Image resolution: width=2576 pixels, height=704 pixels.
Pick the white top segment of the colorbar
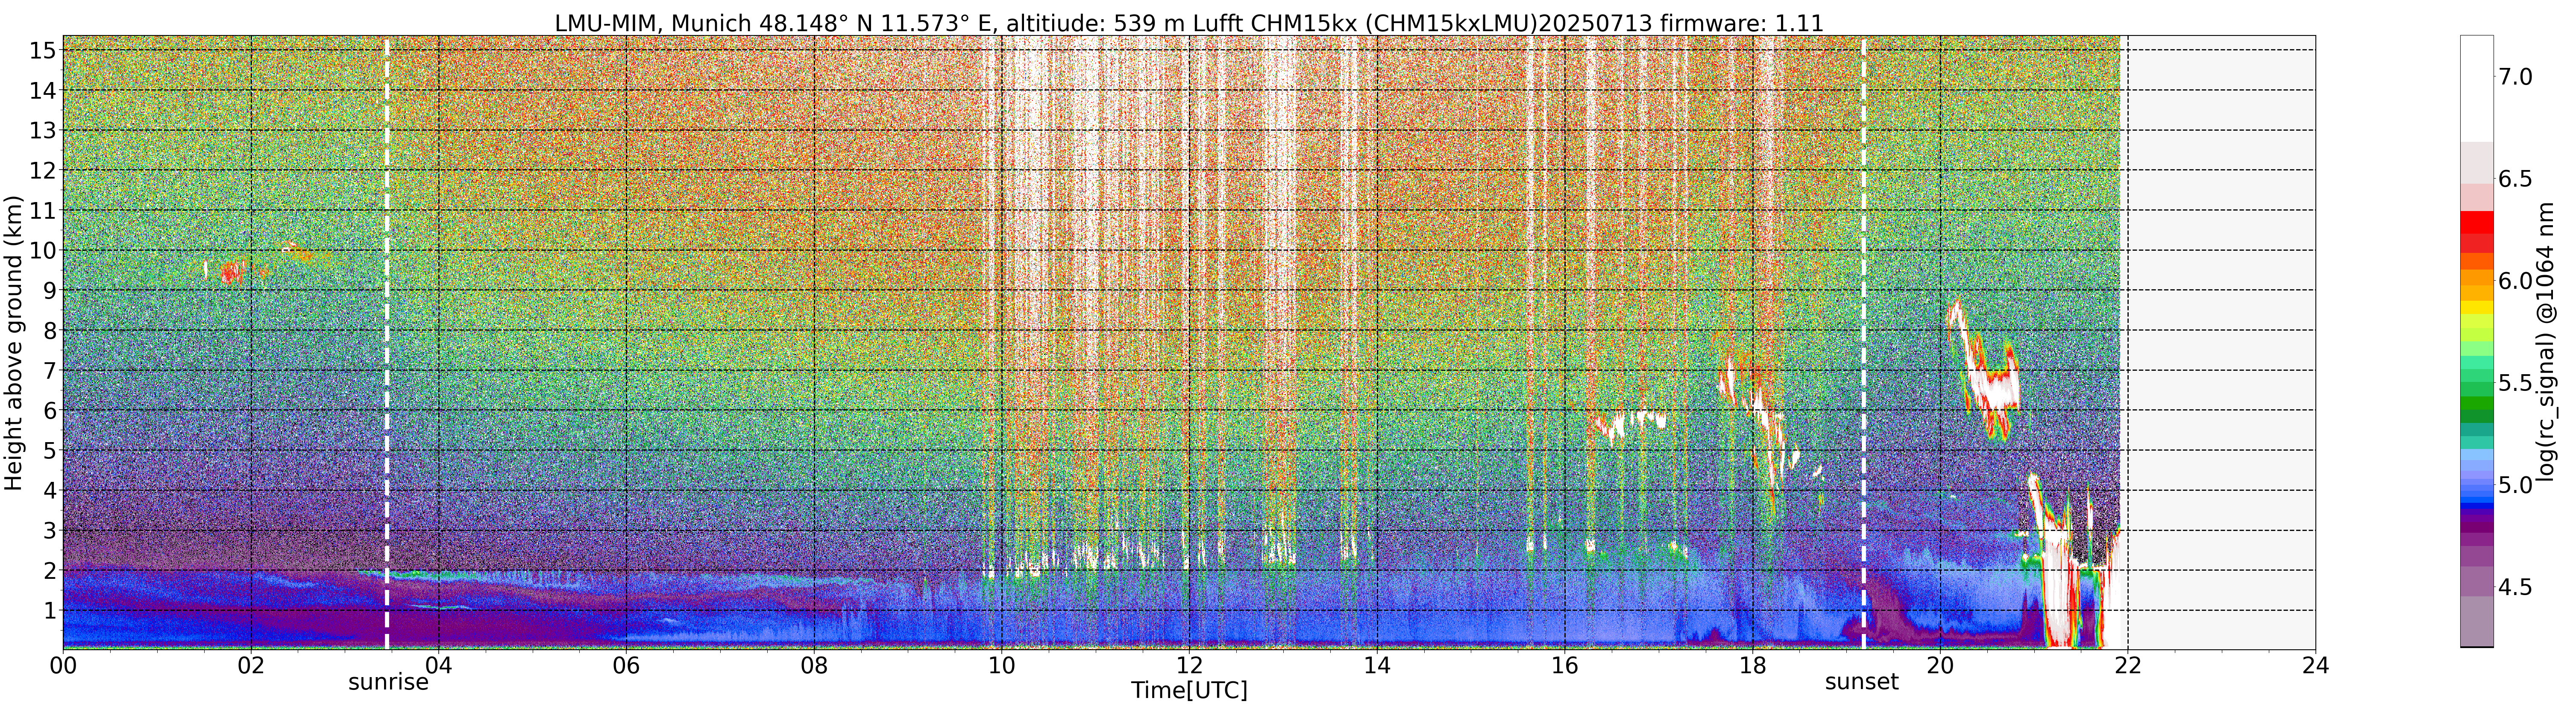[x=2476, y=89]
